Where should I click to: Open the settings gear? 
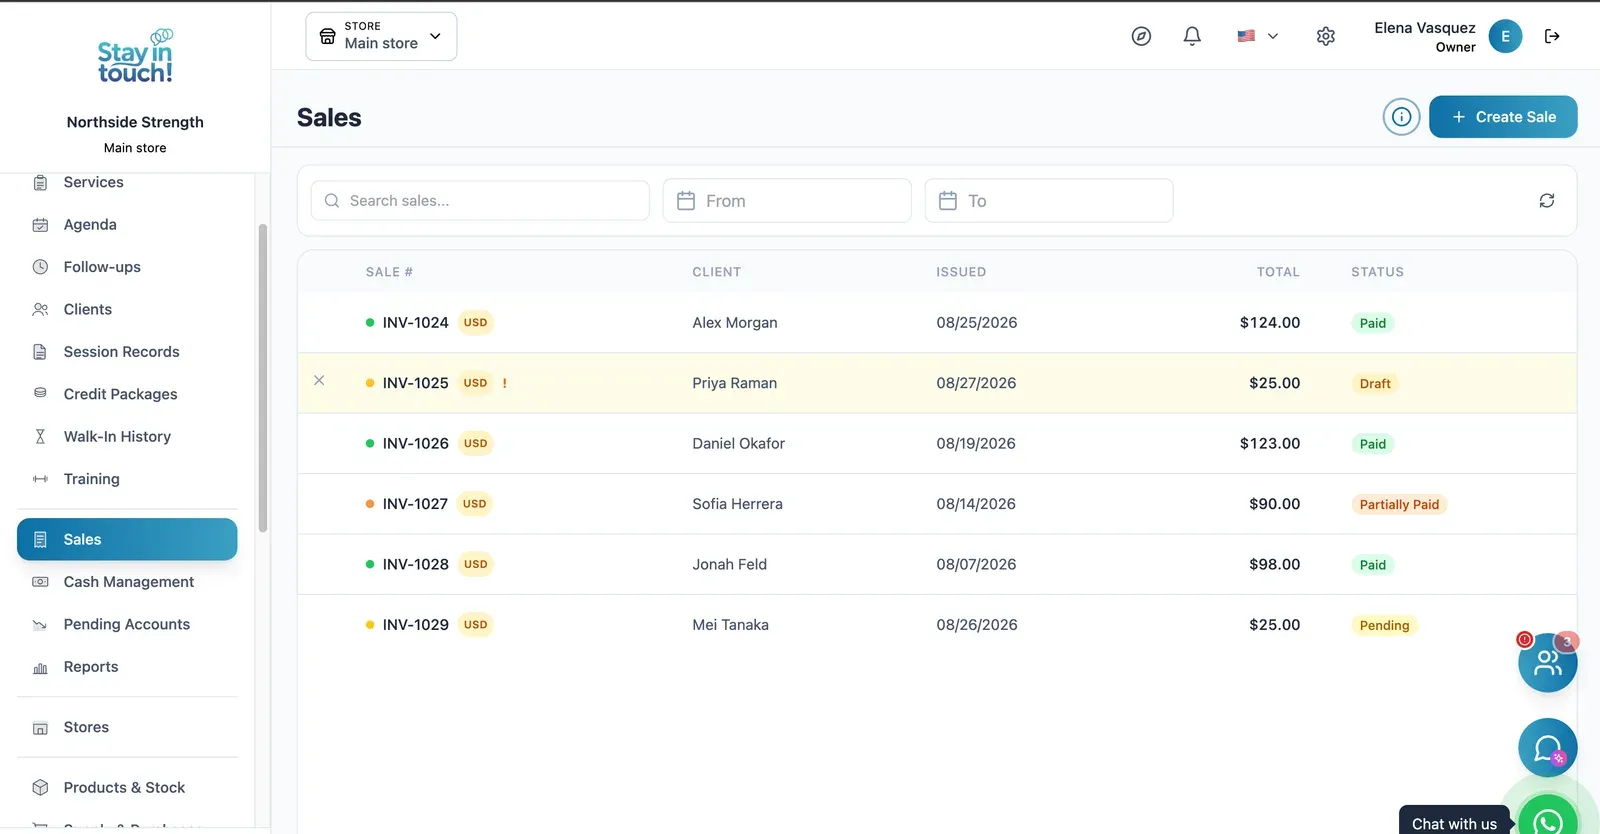click(1326, 36)
